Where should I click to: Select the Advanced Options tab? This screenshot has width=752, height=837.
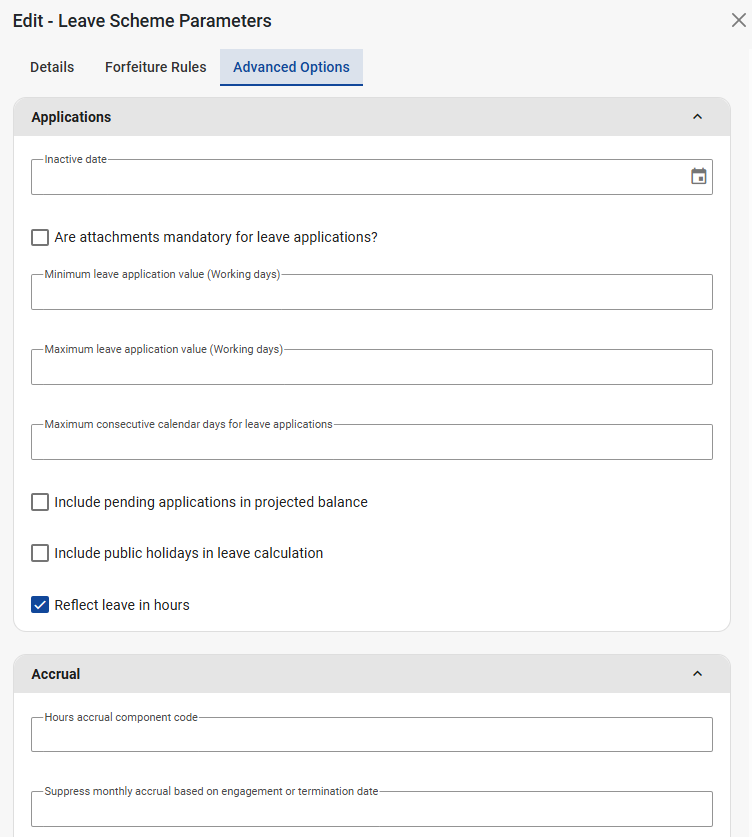[291, 67]
